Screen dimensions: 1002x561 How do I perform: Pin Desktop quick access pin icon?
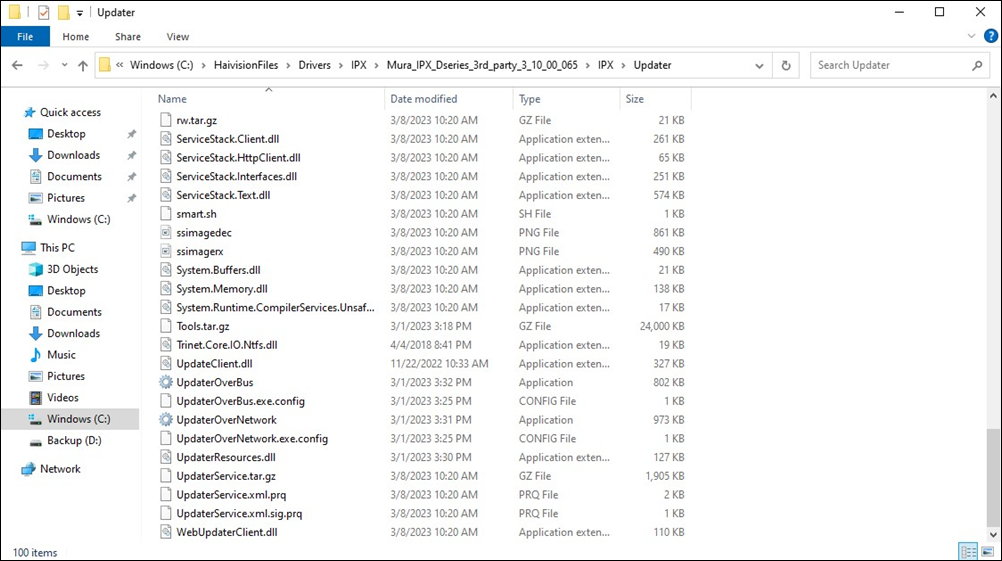(131, 134)
